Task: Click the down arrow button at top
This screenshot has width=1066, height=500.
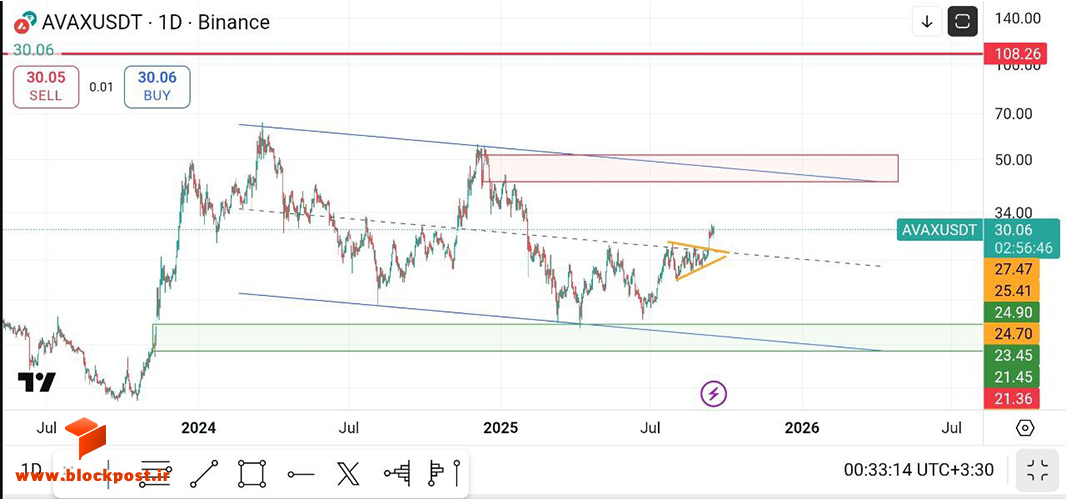Action: [927, 22]
